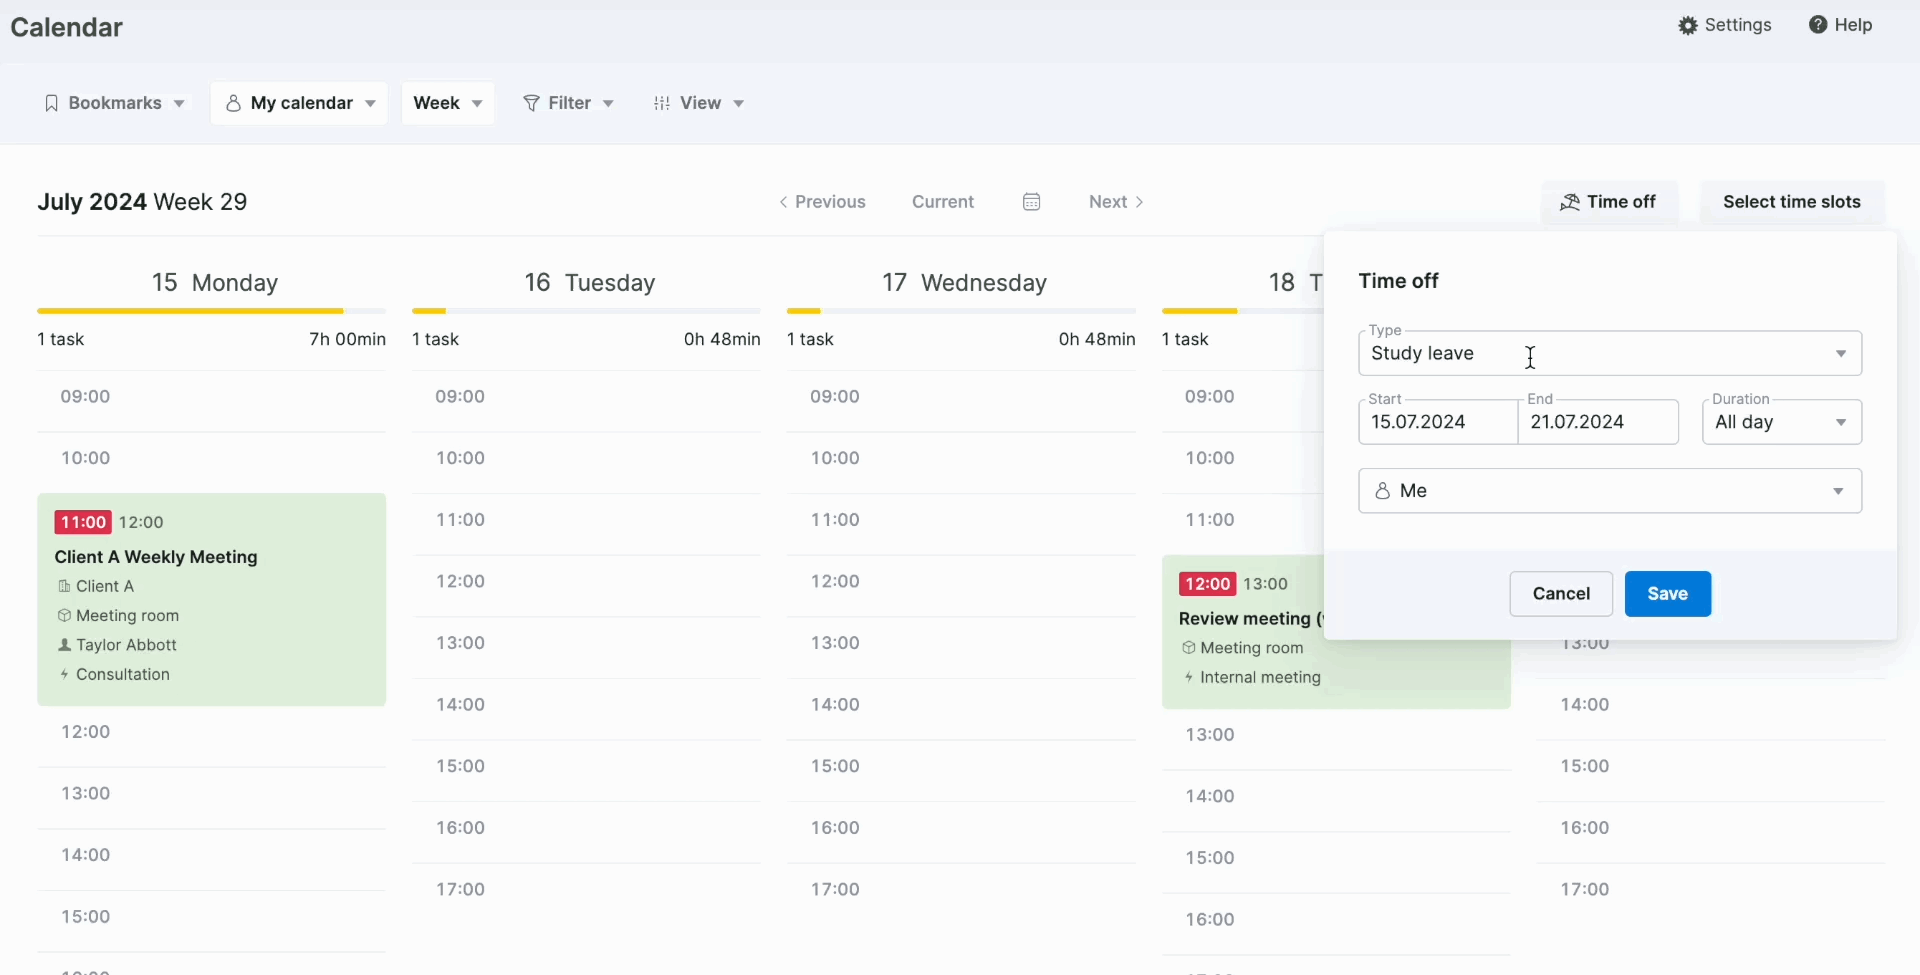Click the Meeting room cube icon on Thursday

click(x=1188, y=648)
